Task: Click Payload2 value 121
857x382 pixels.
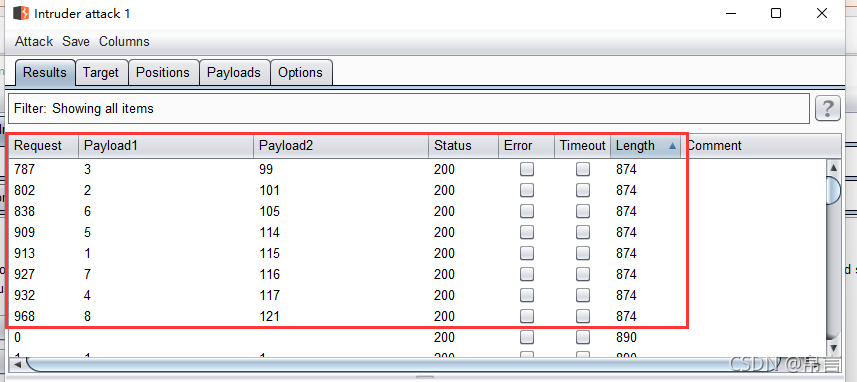Action: coord(269,316)
